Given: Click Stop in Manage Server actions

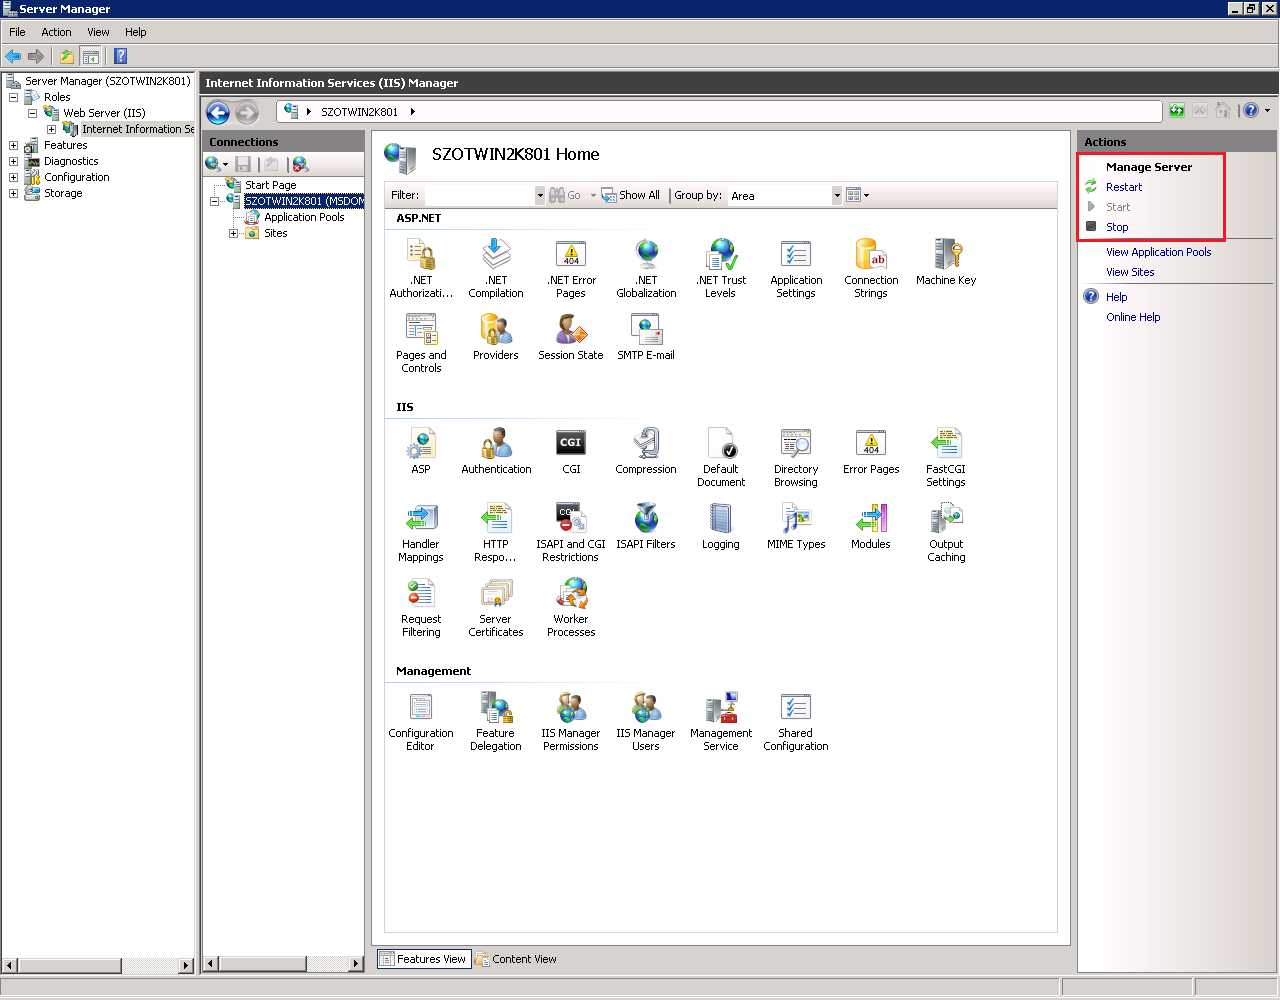Looking at the screenshot, I should (1117, 227).
